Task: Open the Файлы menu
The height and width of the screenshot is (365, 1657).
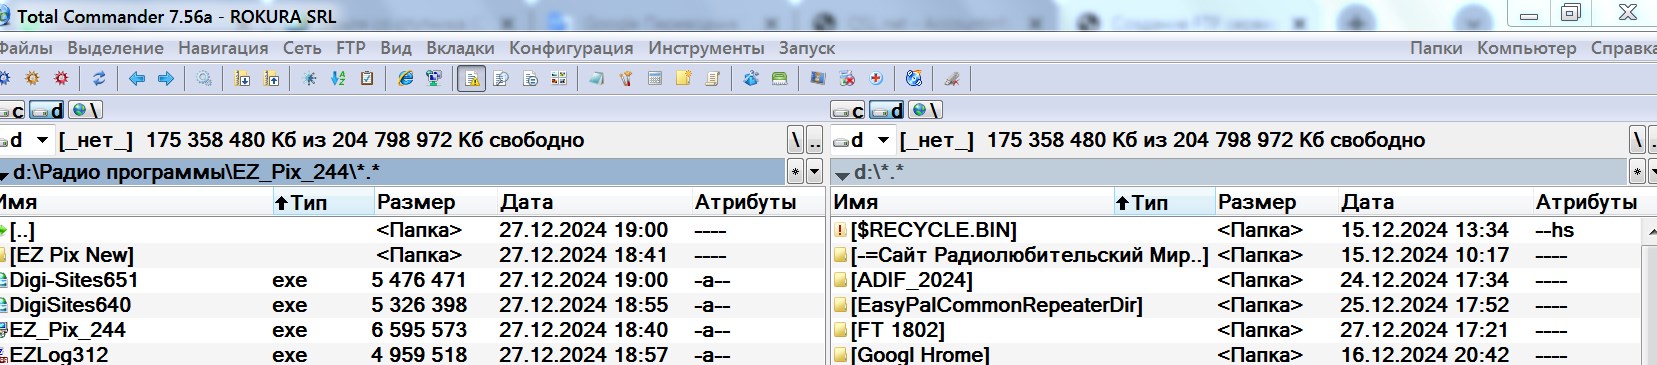Action: pyautogui.click(x=26, y=47)
